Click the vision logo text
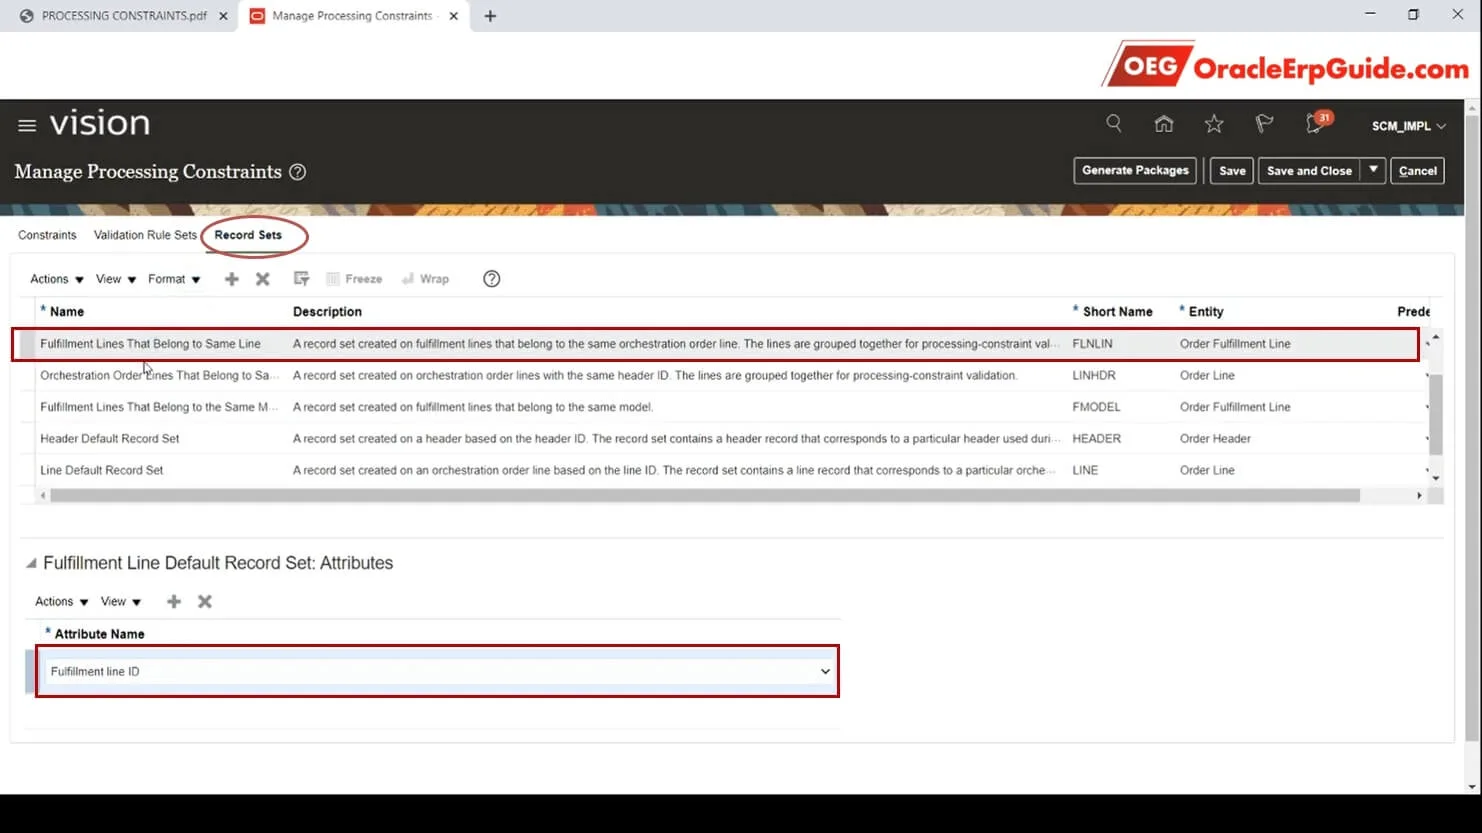Viewport: 1482px width, 833px height. tap(100, 124)
